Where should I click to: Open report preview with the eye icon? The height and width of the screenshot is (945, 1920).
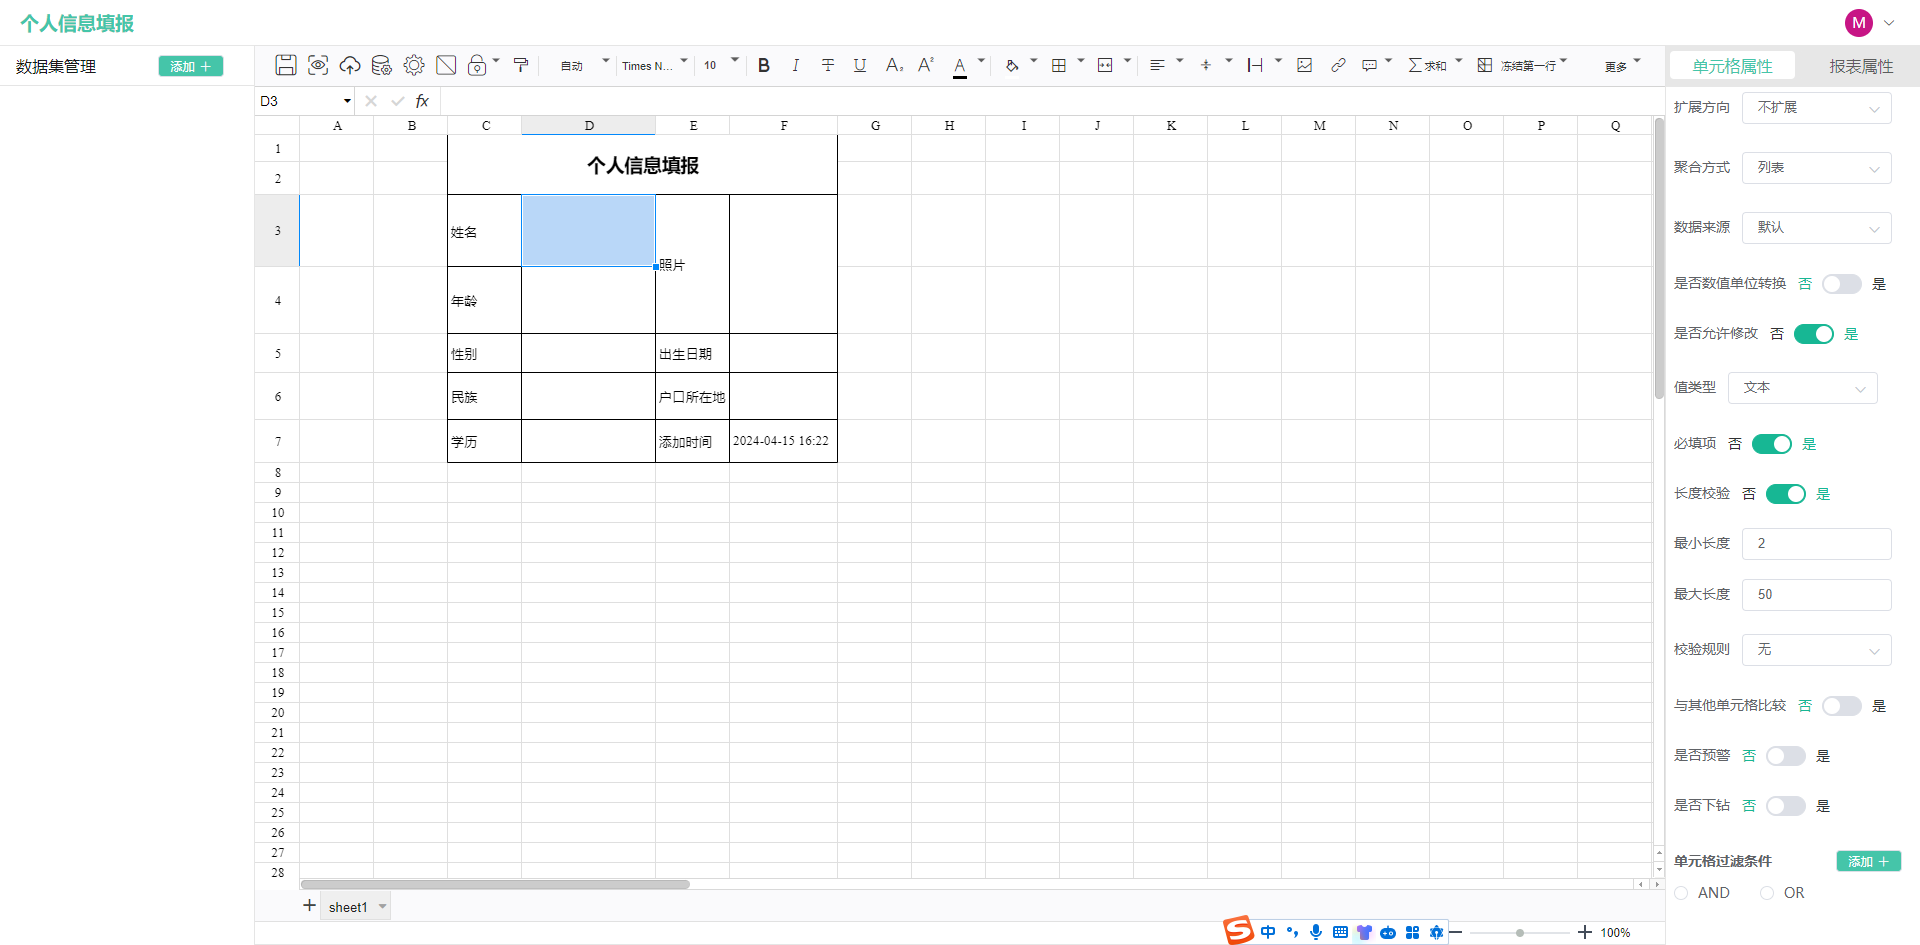click(318, 65)
